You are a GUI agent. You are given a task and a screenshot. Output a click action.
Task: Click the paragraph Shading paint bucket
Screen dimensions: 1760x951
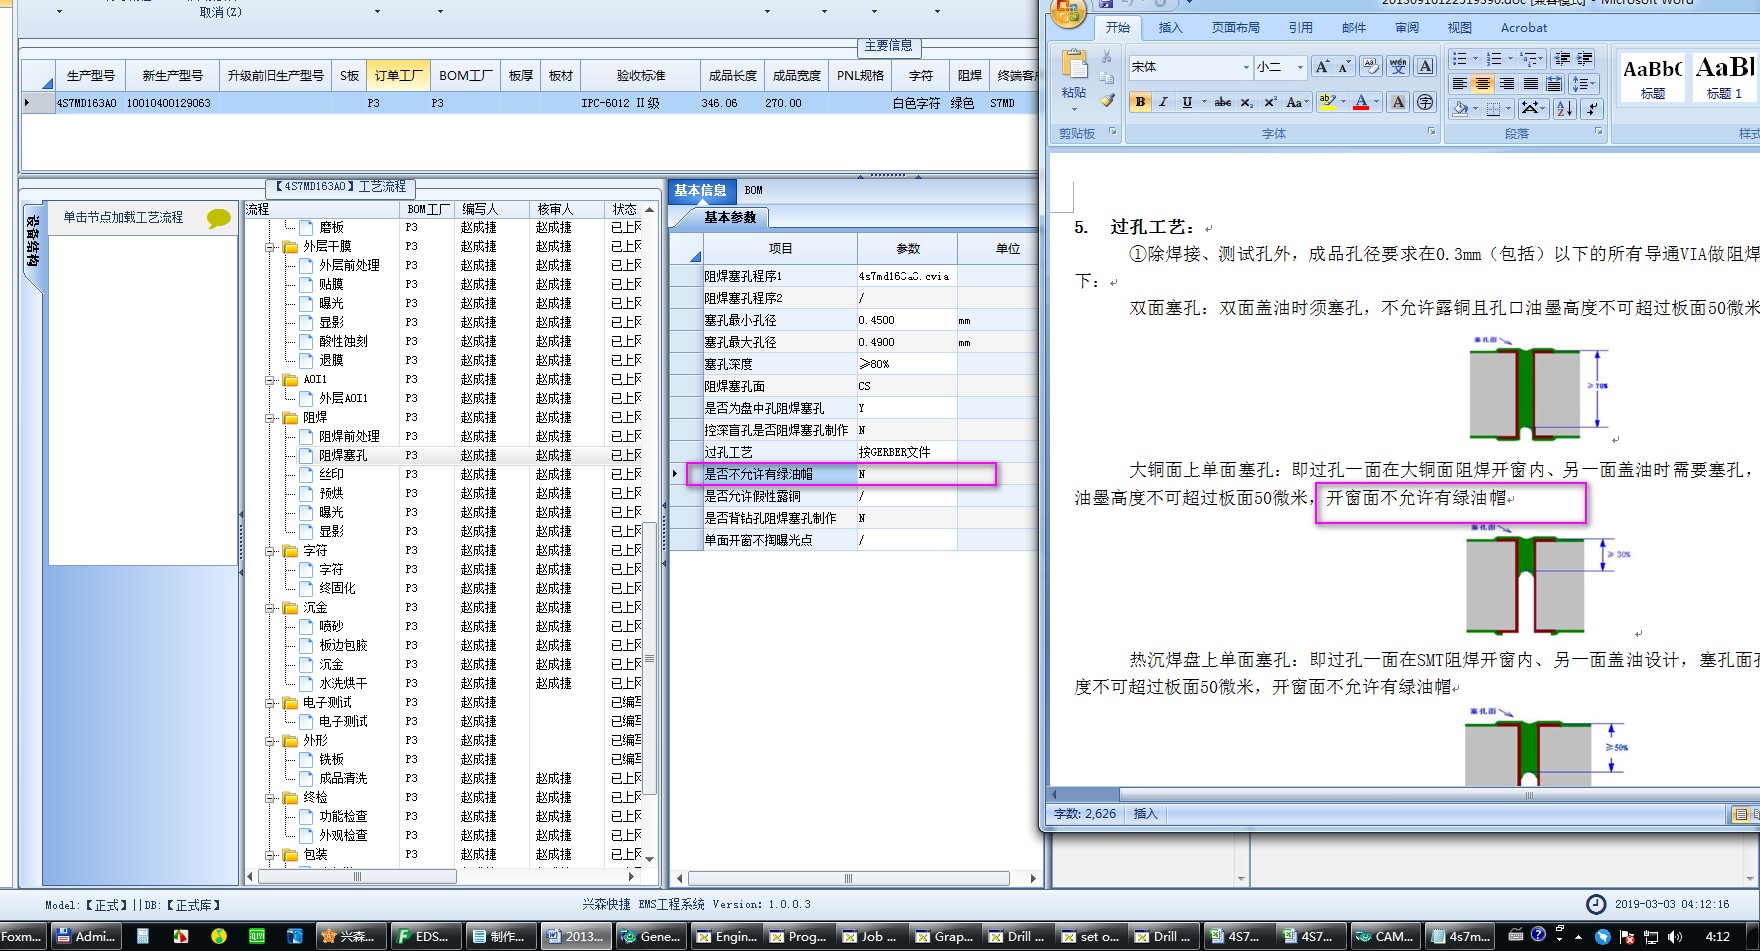coord(1461,108)
